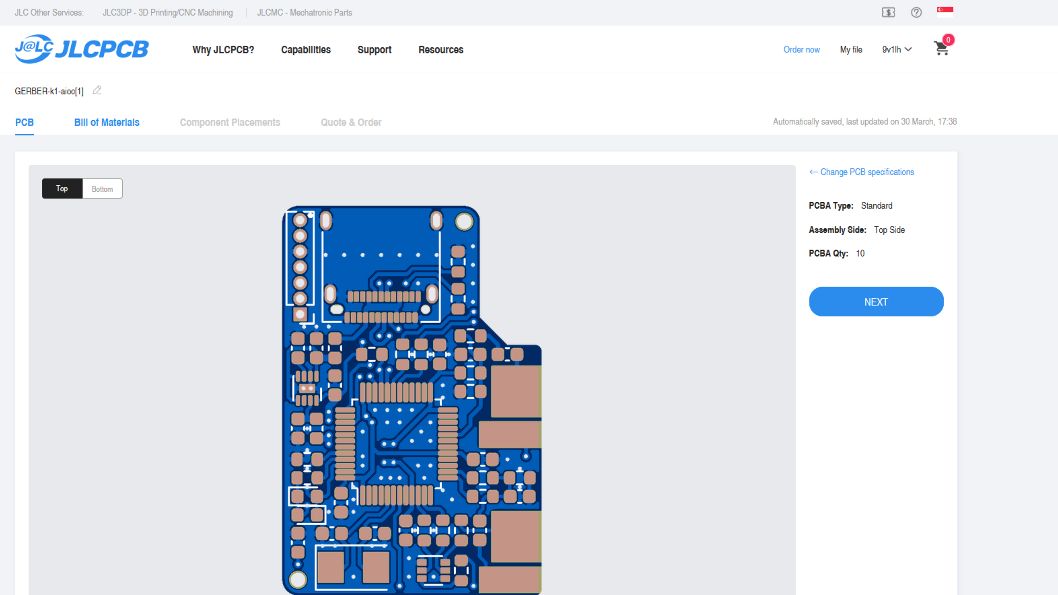Open the Support menu

(x=374, y=49)
